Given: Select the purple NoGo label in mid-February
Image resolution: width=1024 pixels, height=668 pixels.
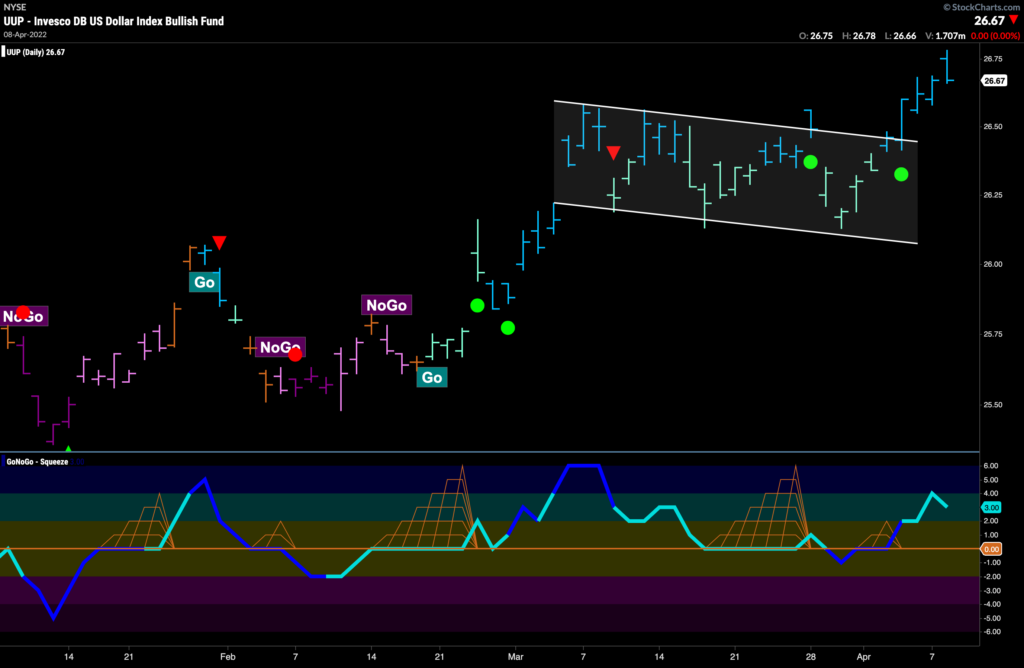Looking at the screenshot, I should (x=387, y=305).
